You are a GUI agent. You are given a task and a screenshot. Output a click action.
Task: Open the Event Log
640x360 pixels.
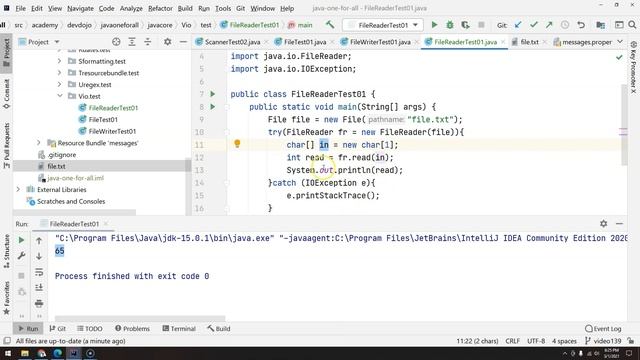[603, 329]
